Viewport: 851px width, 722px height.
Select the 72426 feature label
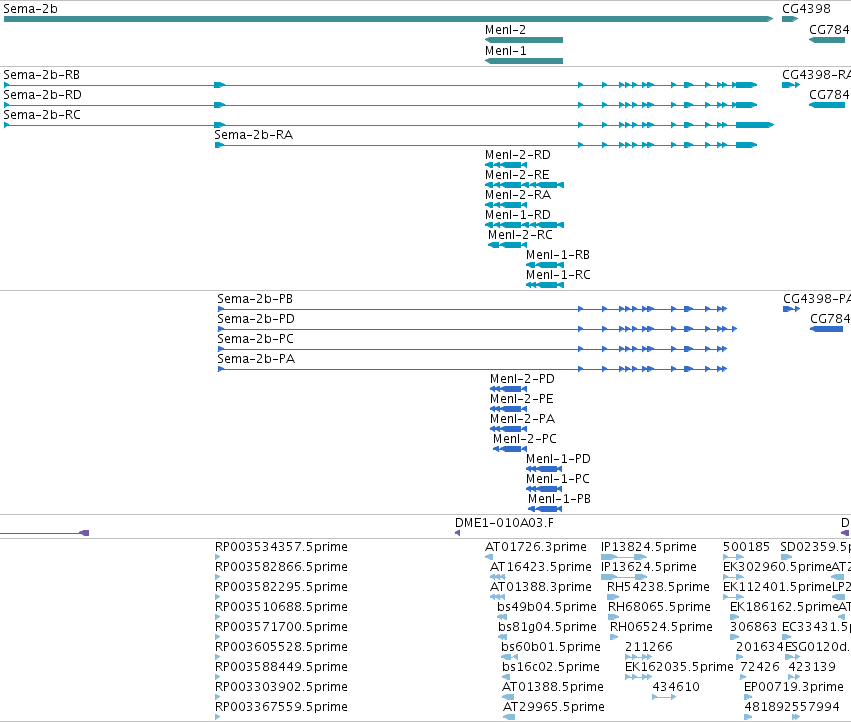pyautogui.click(x=760, y=667)
